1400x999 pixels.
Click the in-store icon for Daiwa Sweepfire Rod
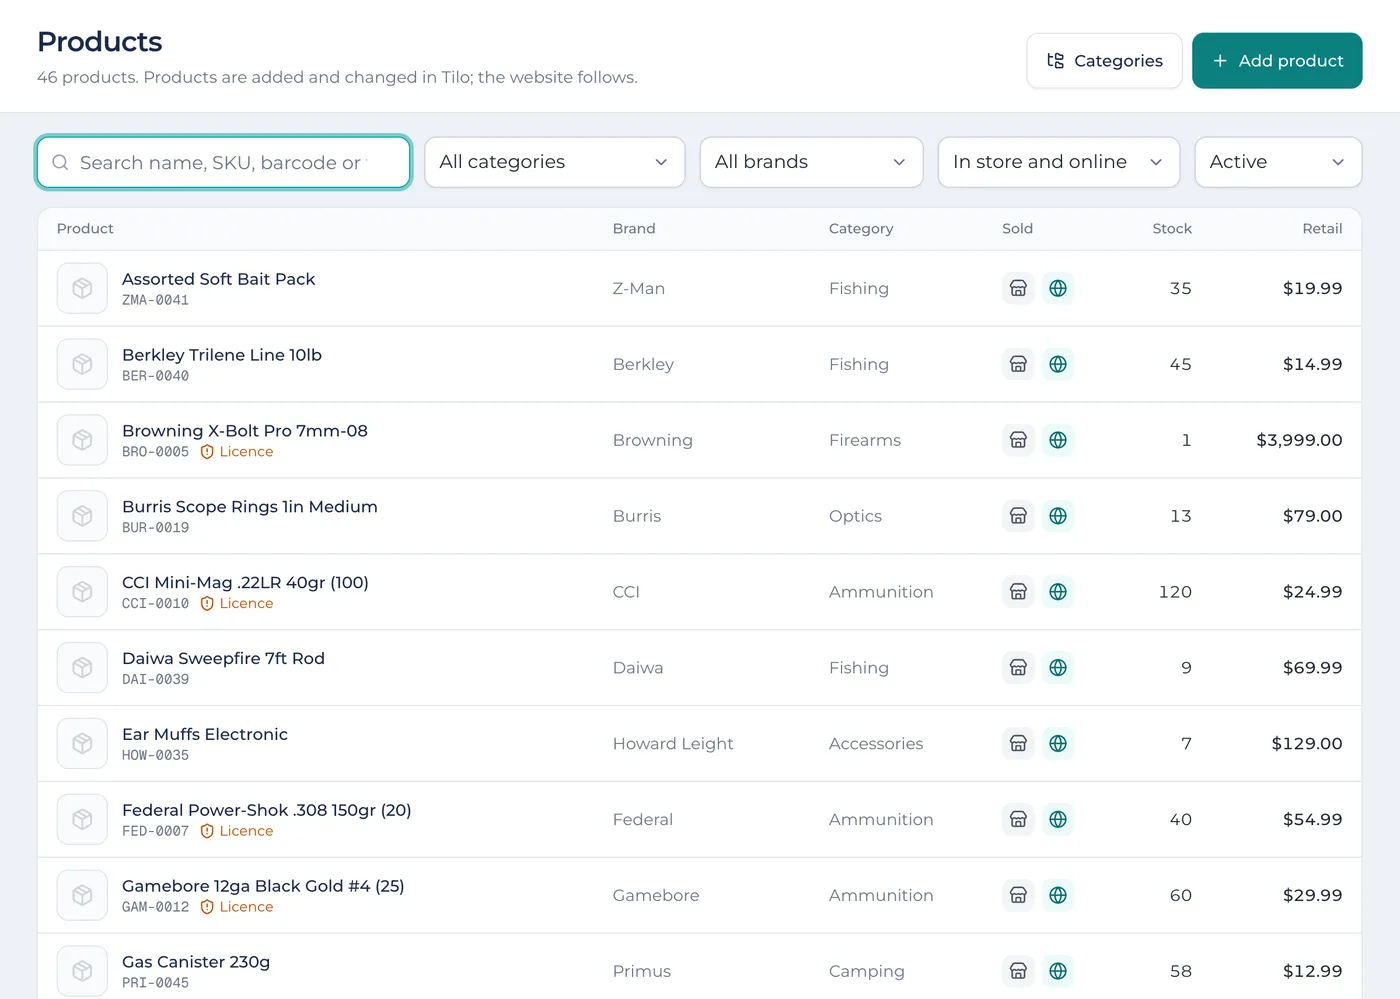[x=1018, y=668]
